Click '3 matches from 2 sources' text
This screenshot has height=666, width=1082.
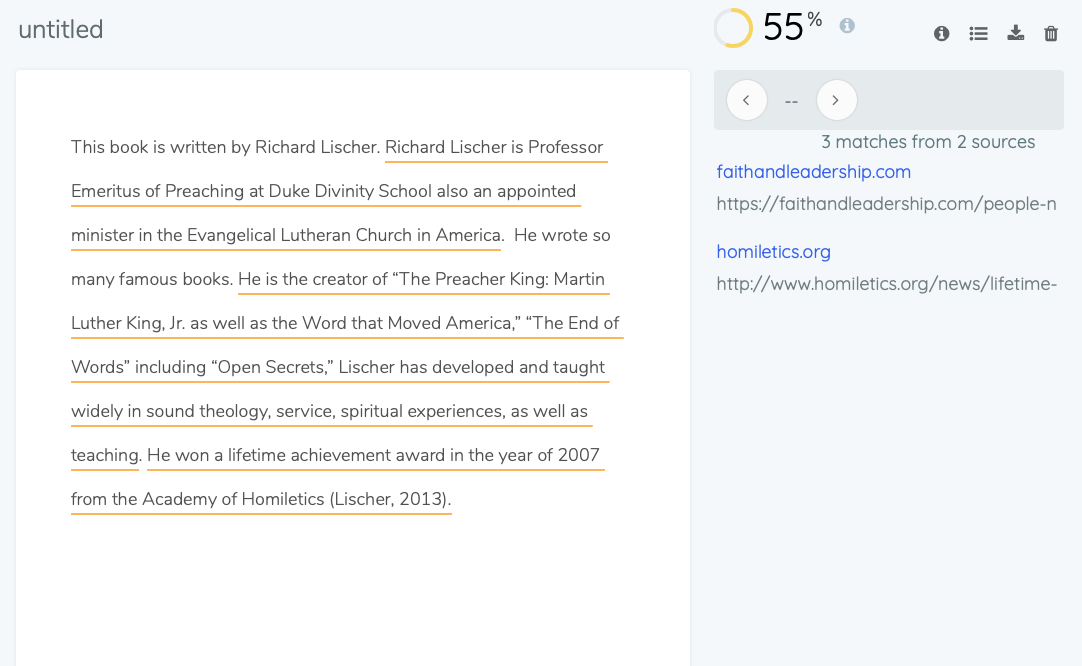click(928, 142)
